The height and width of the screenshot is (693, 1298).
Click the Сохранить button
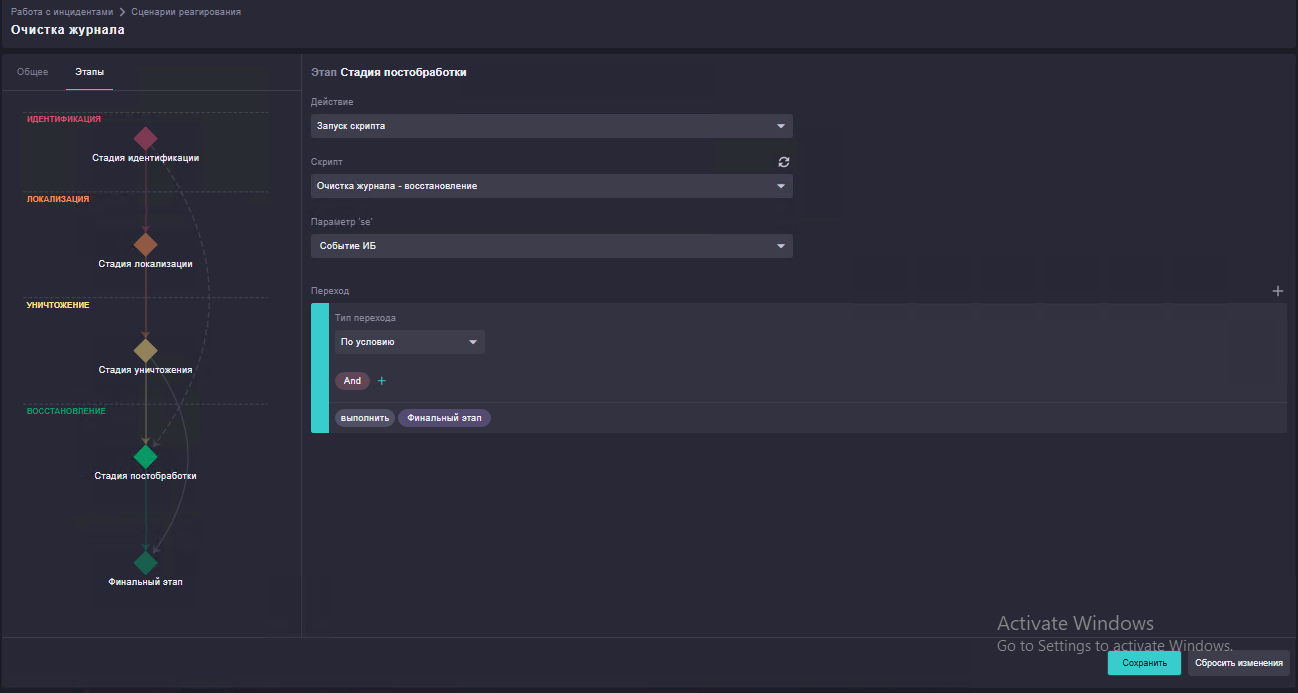[x=1144, y=663]
